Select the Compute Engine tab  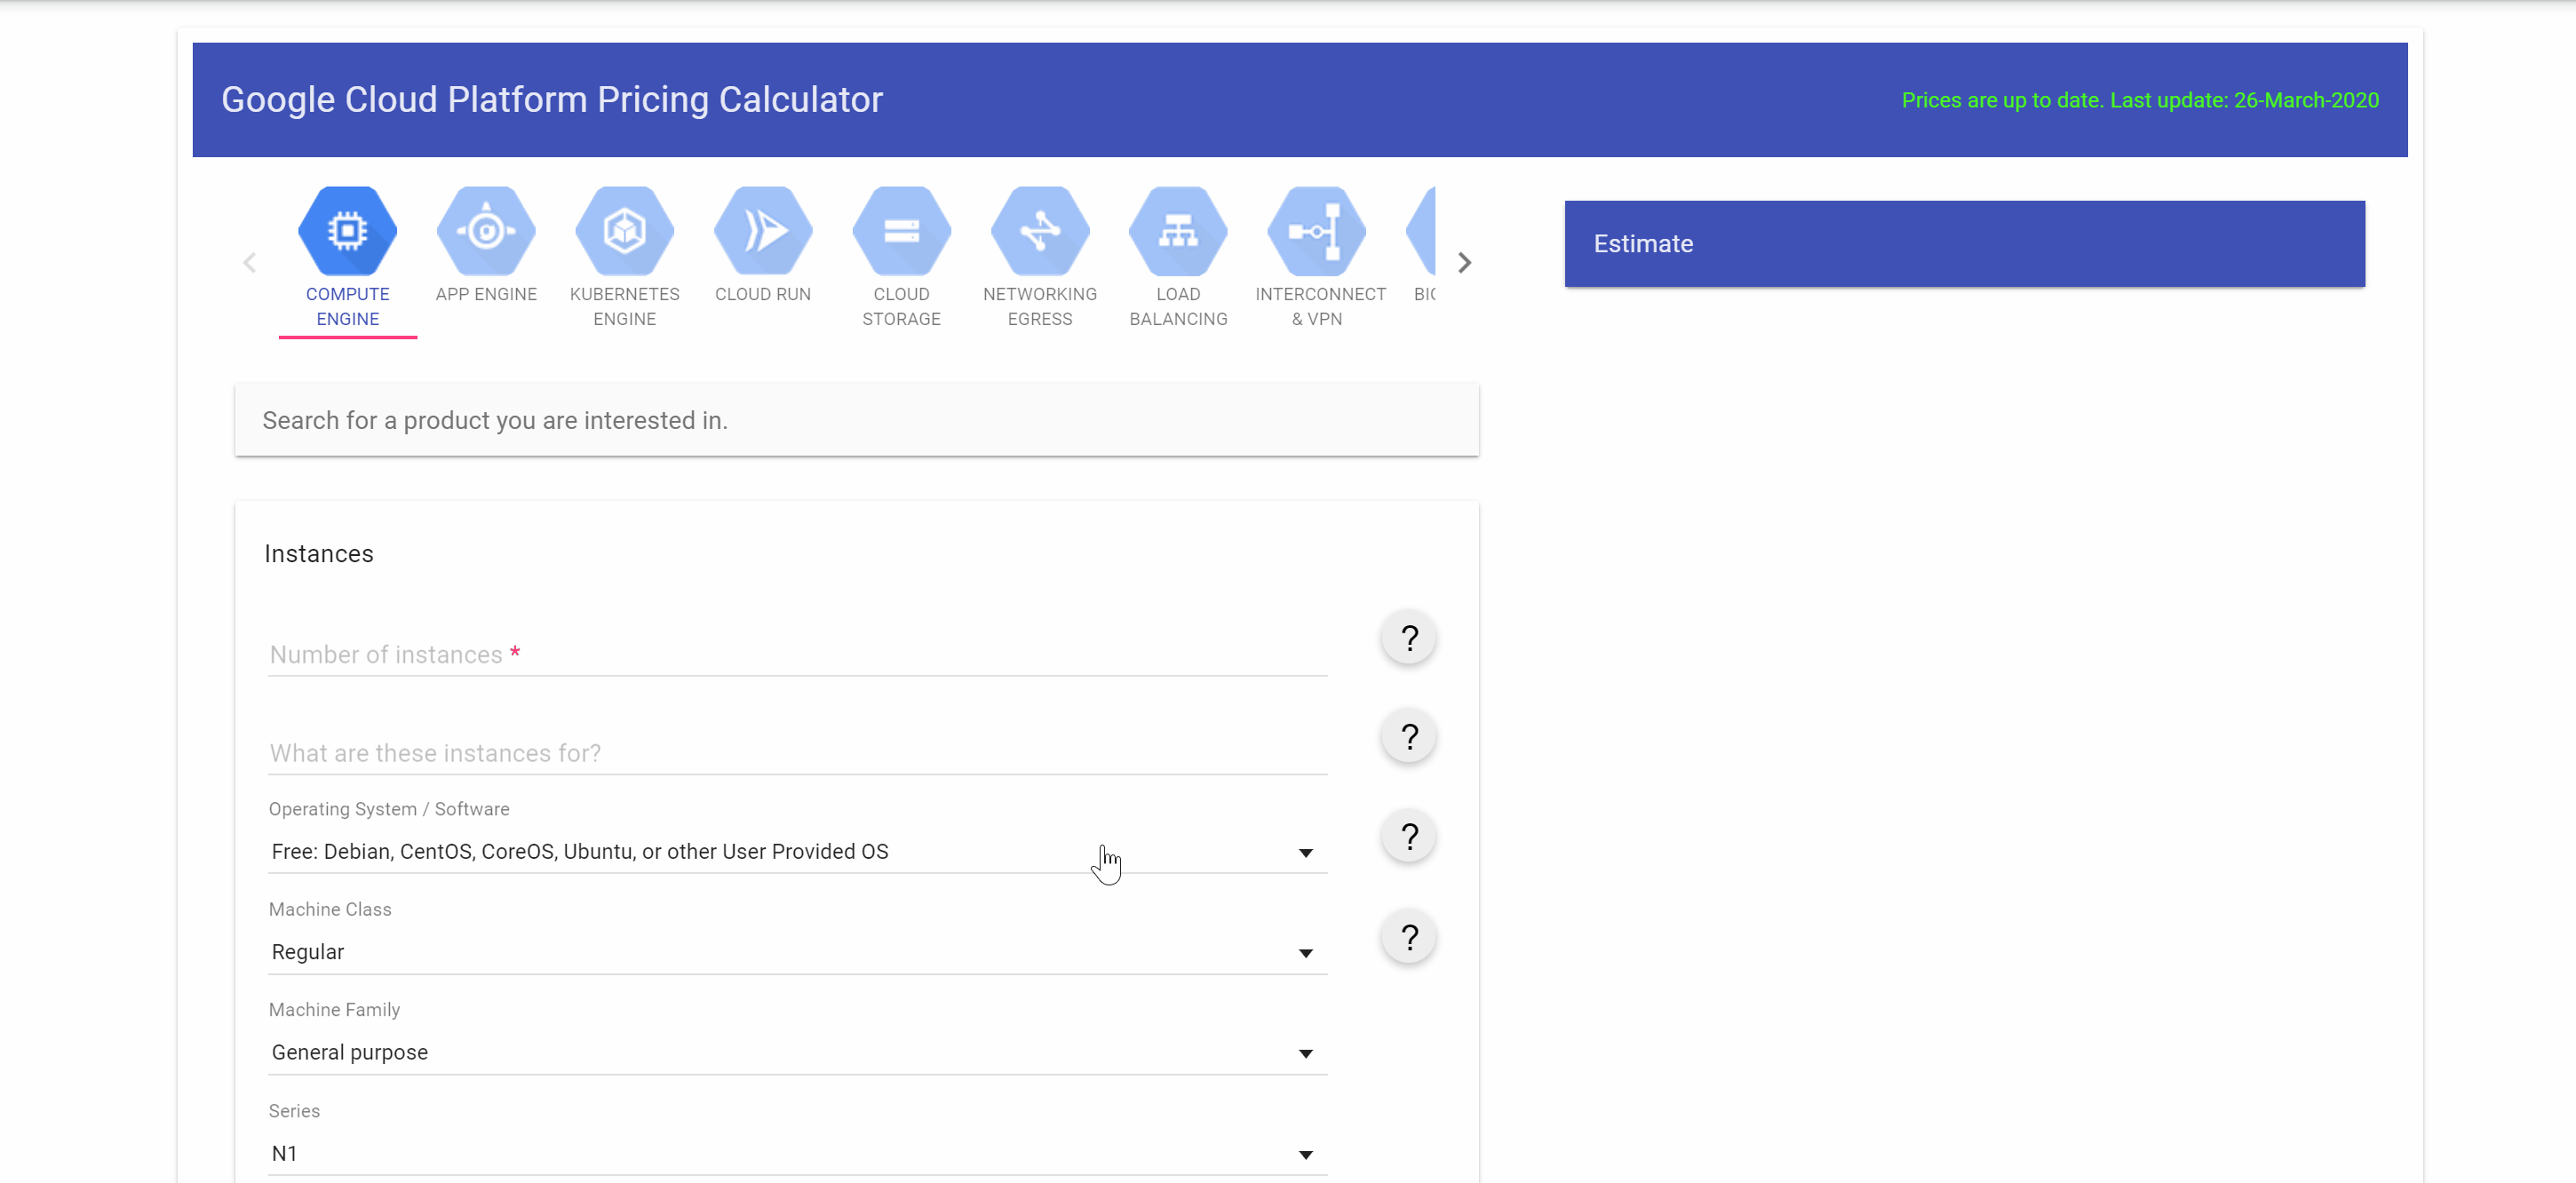(x=346, y=255)
